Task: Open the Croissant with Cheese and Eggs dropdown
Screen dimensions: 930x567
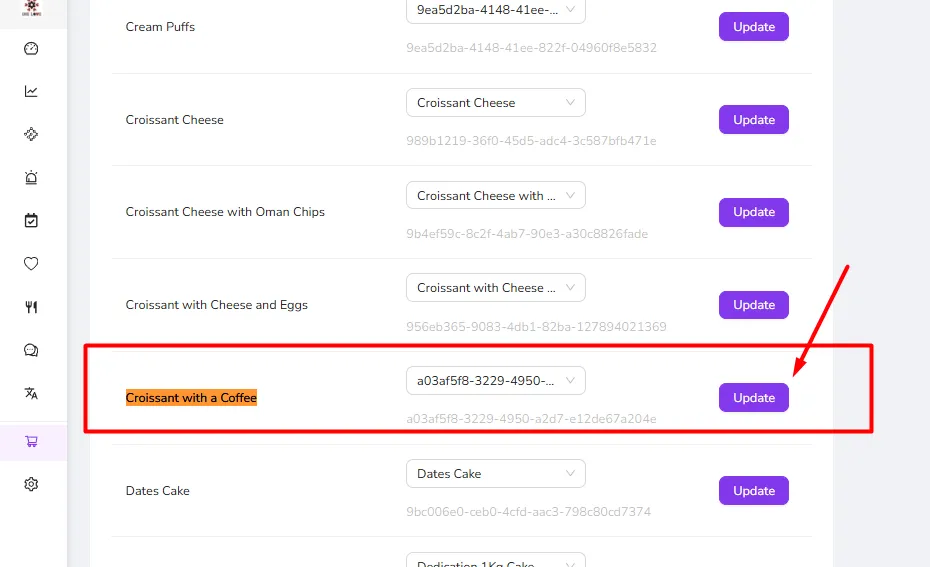Action: click(x=496, y=288)
